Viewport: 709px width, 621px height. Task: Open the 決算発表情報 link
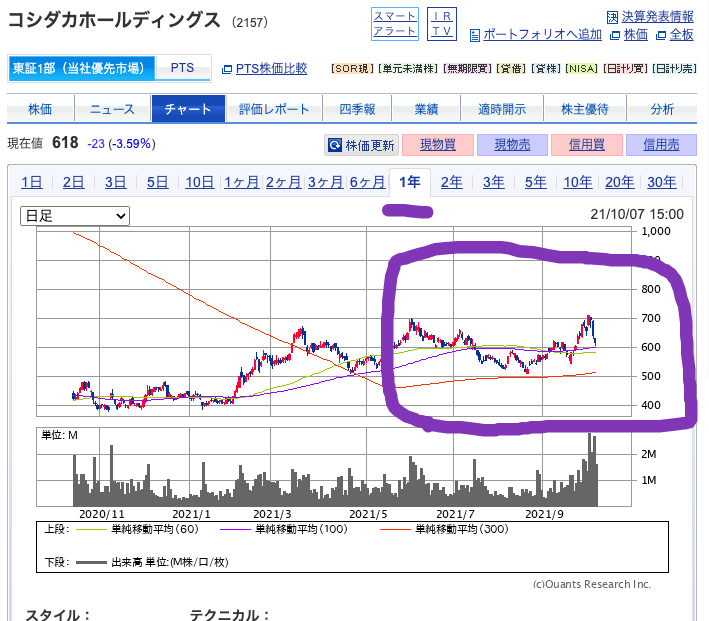click(x=657, y=17)
